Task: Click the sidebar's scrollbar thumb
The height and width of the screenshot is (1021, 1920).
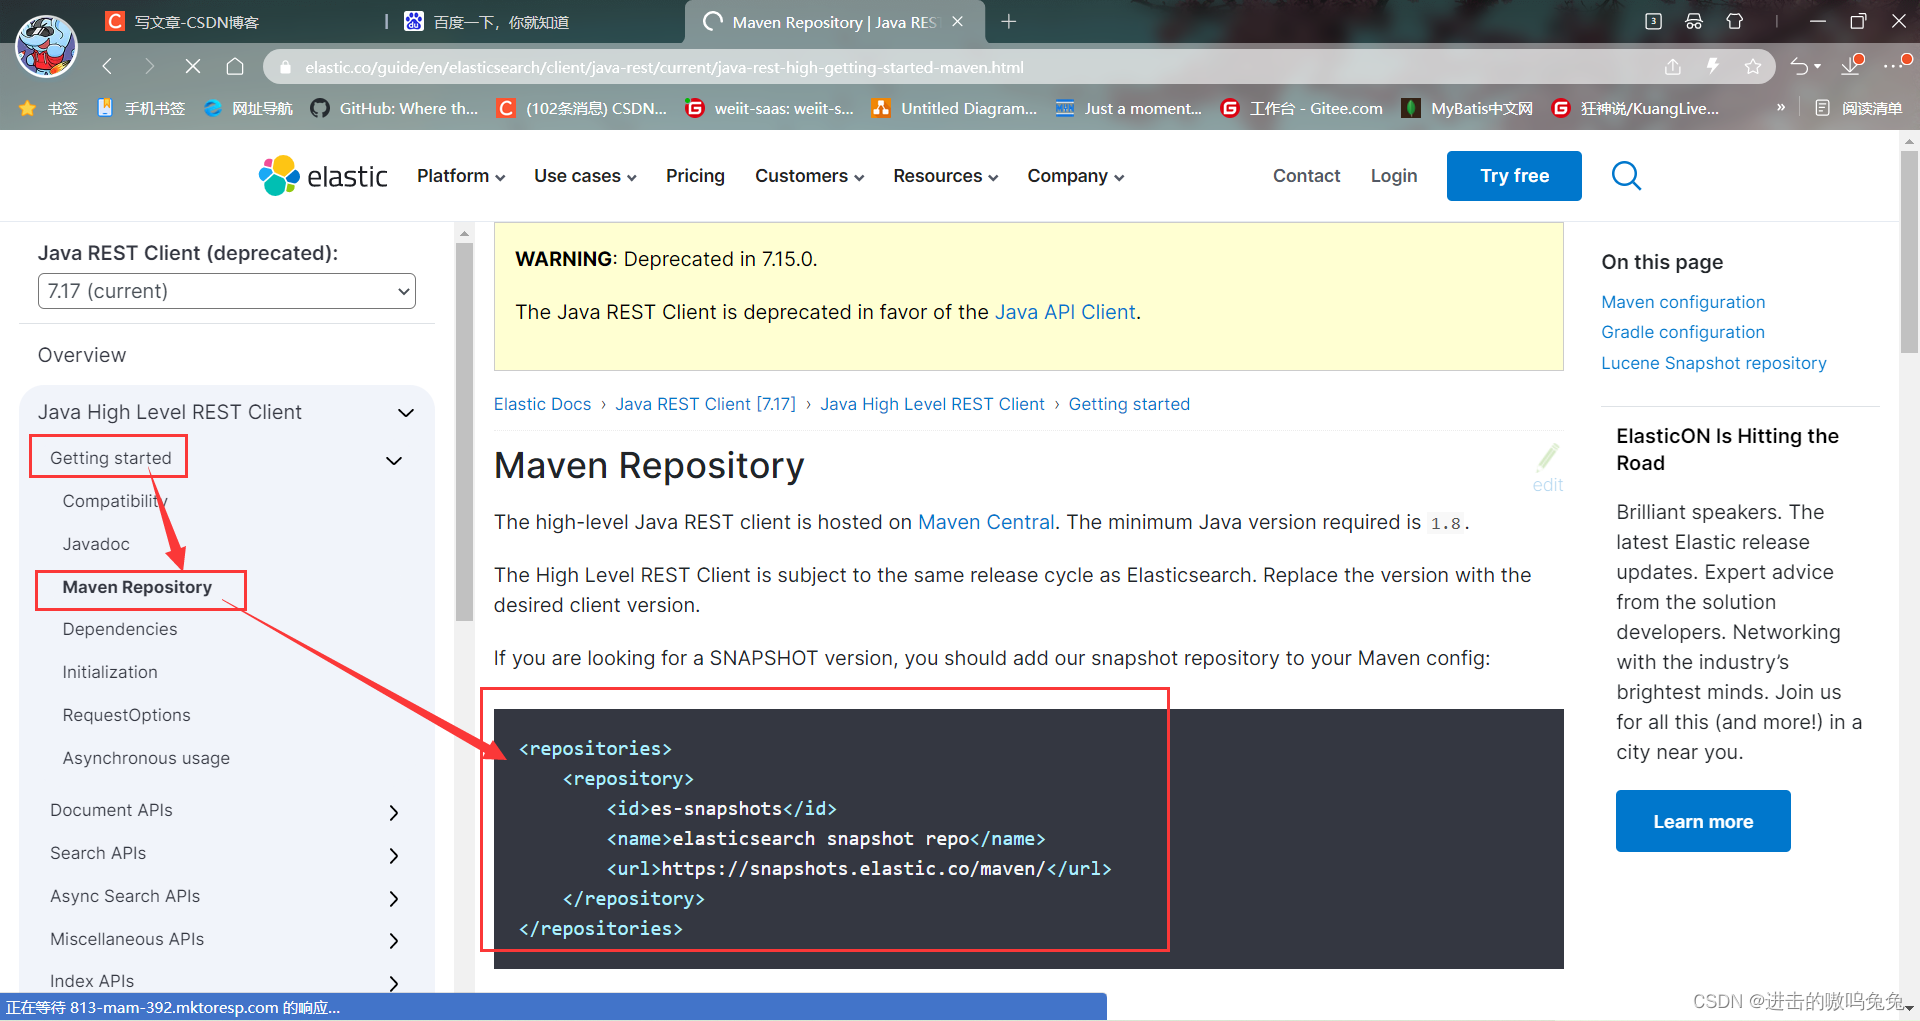Action: [x=464, y=432]
